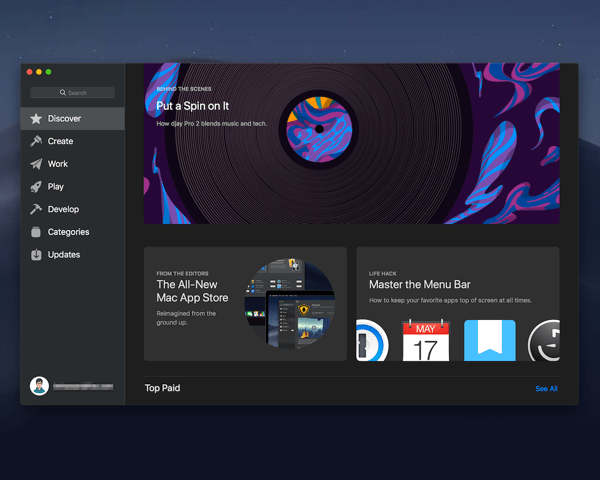Click the circular App Store preview image
The width and height of the screenshot is (600, 480).
[290, 304]
